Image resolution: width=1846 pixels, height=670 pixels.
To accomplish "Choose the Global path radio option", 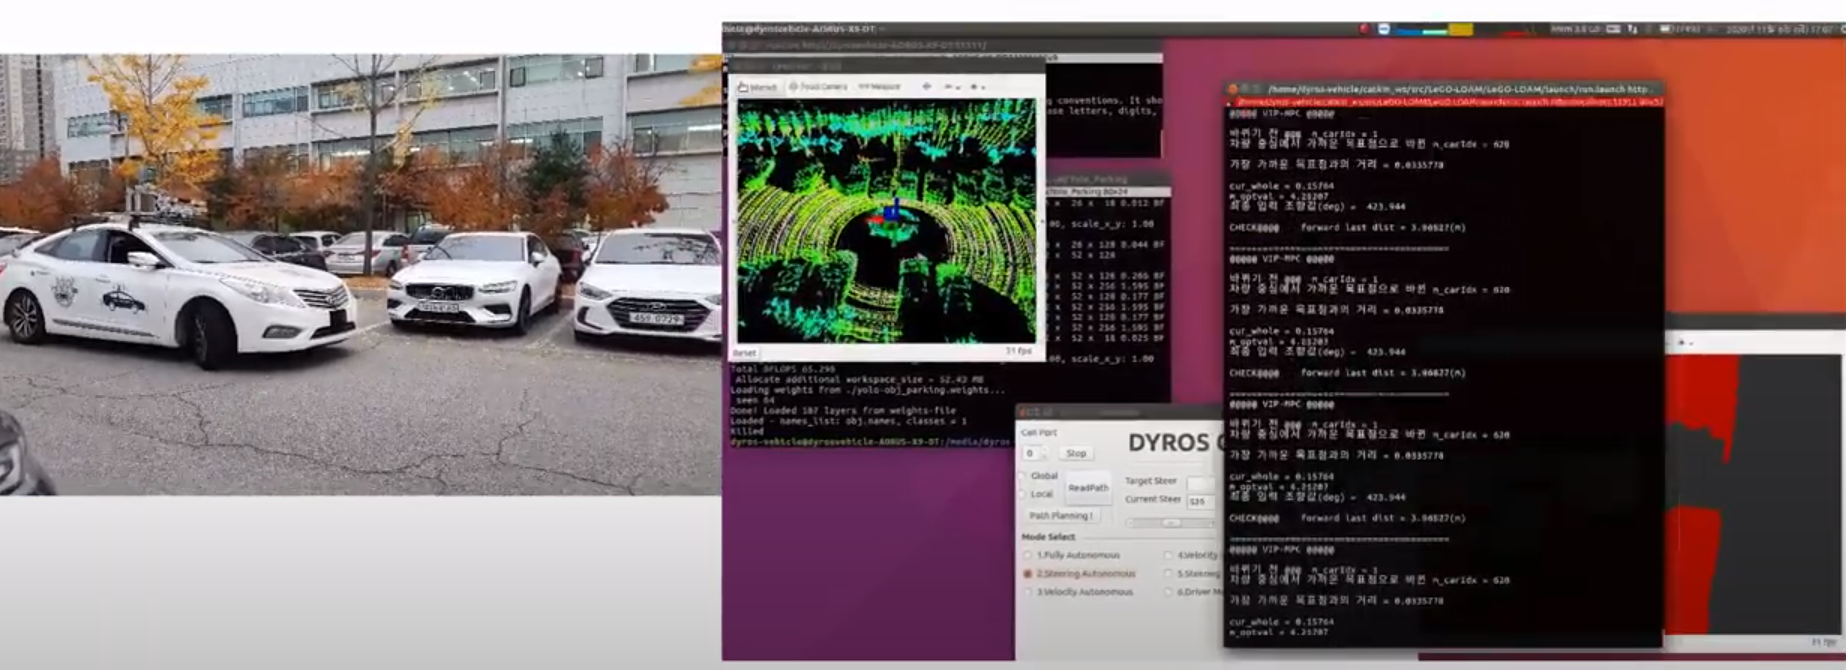I will pos(1024,476).
